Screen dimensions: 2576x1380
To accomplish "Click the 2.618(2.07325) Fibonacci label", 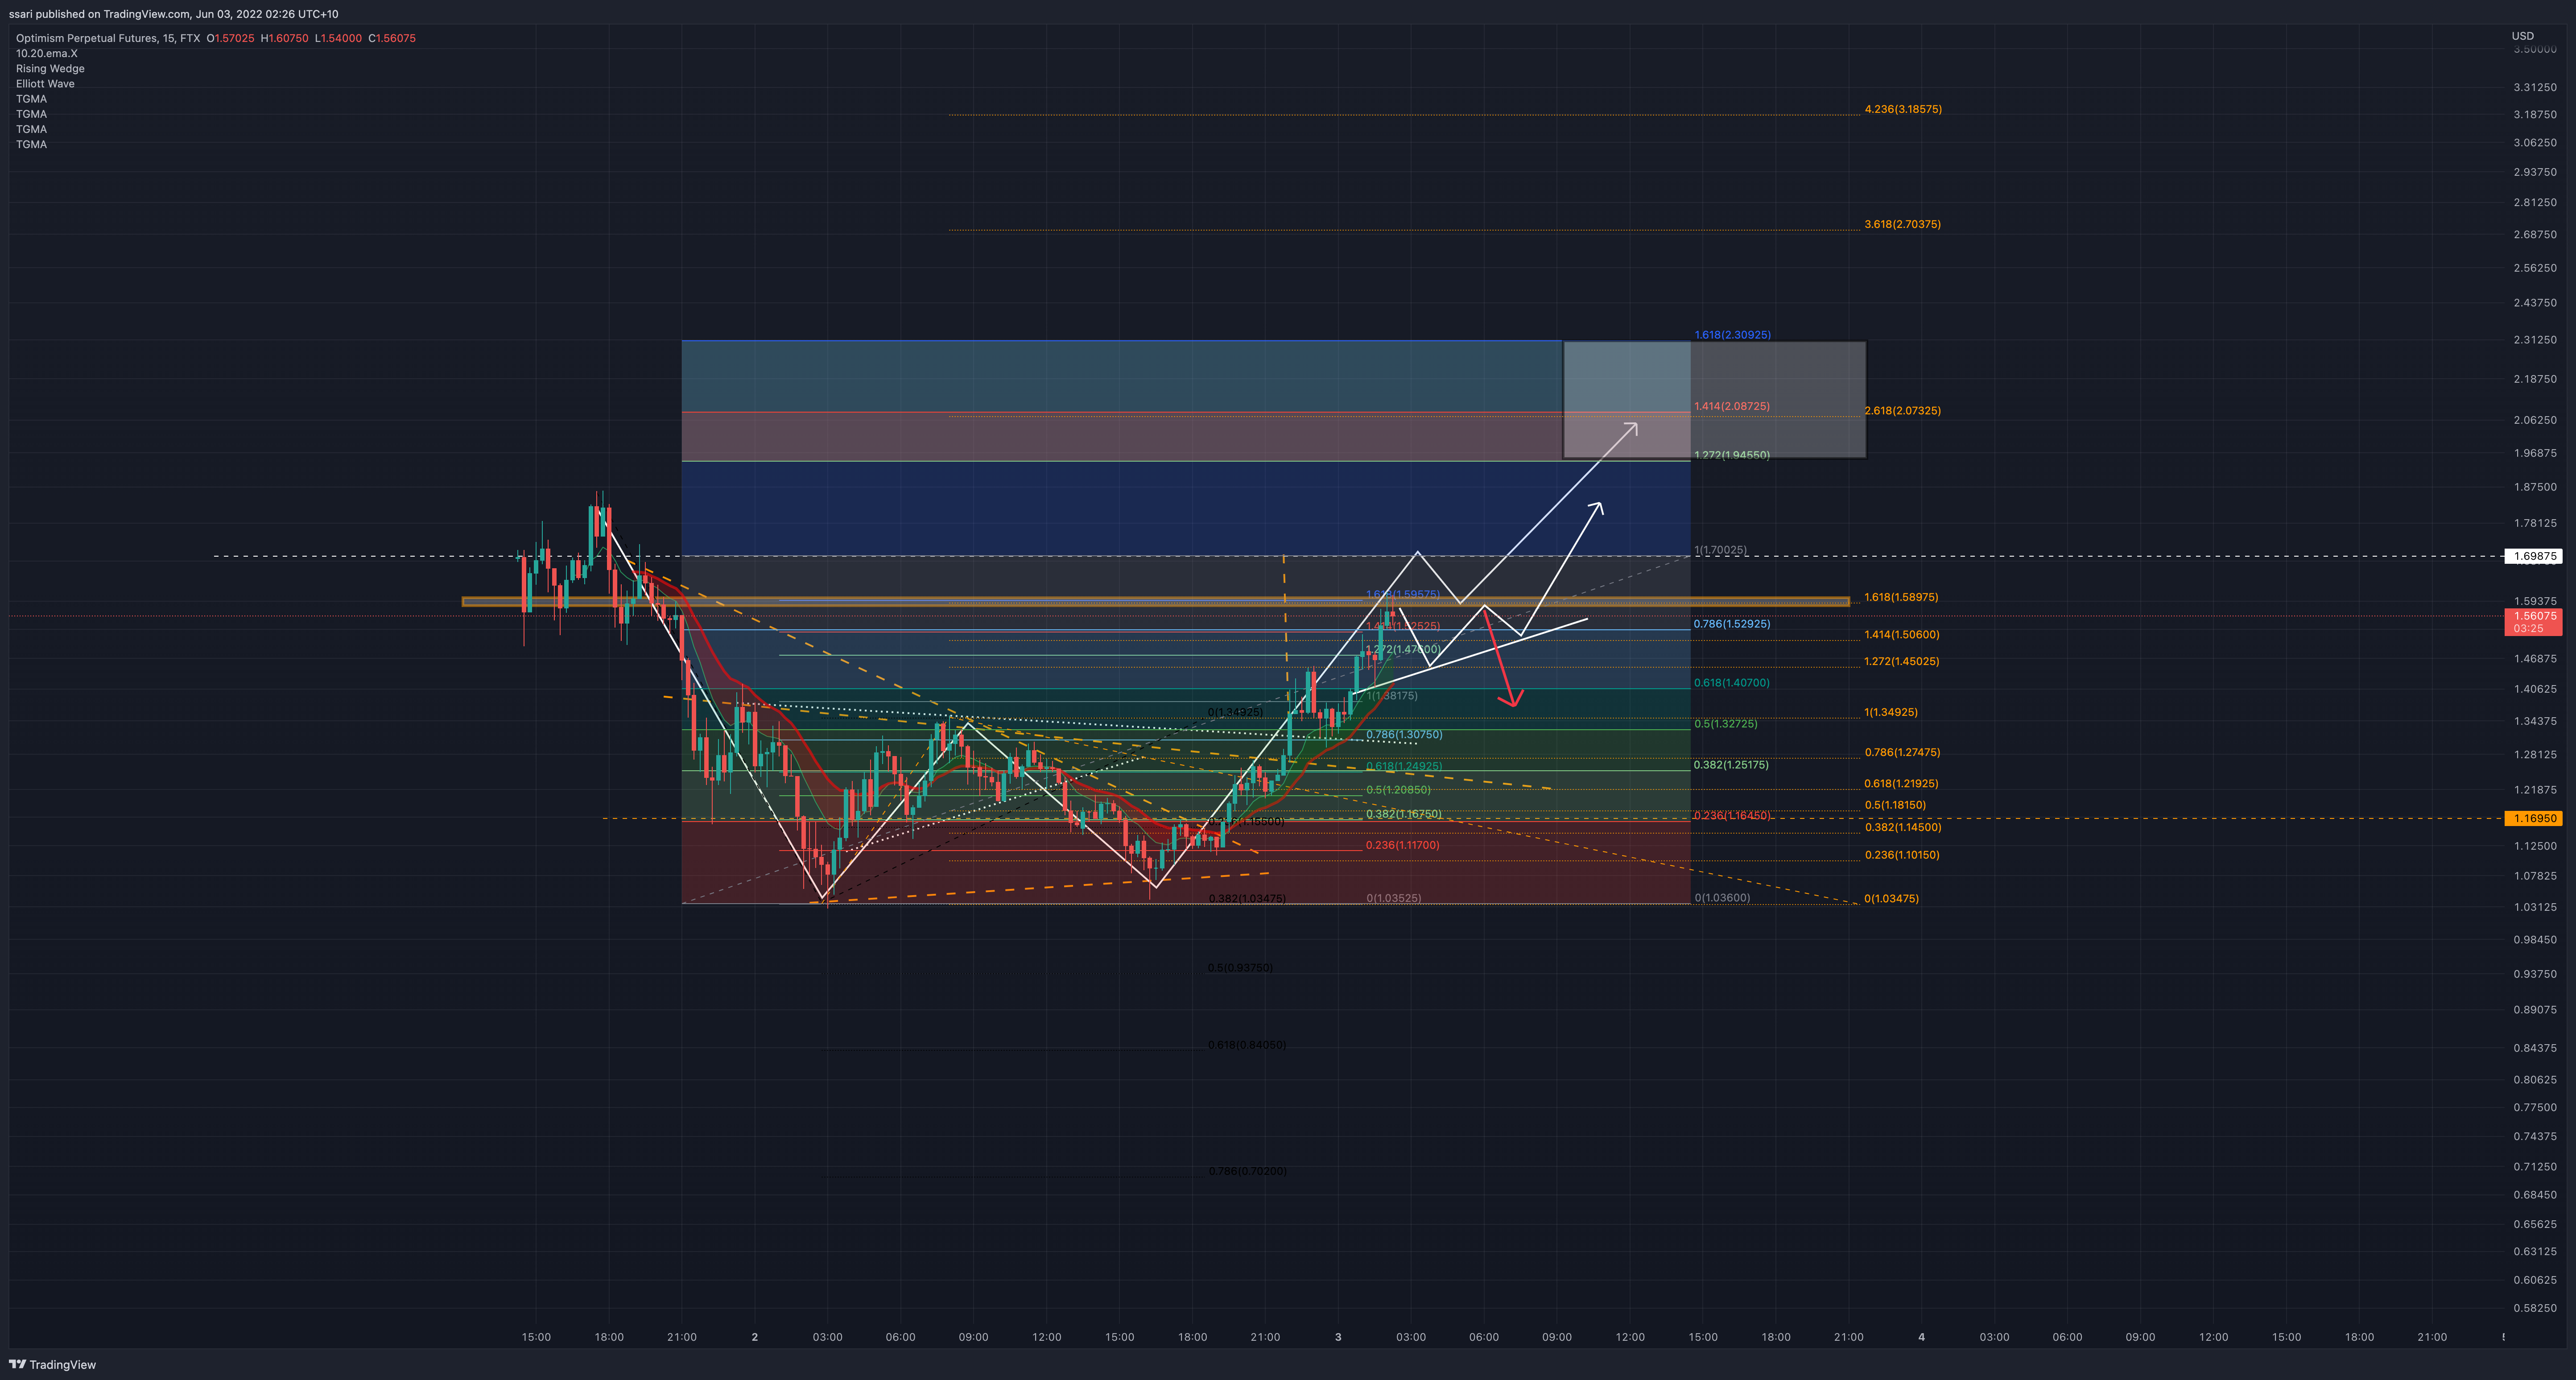I will point(1902,410).
